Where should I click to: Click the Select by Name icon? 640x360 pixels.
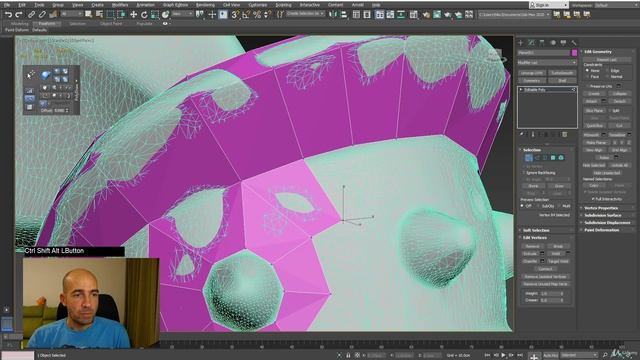click(x=99, y=15)
